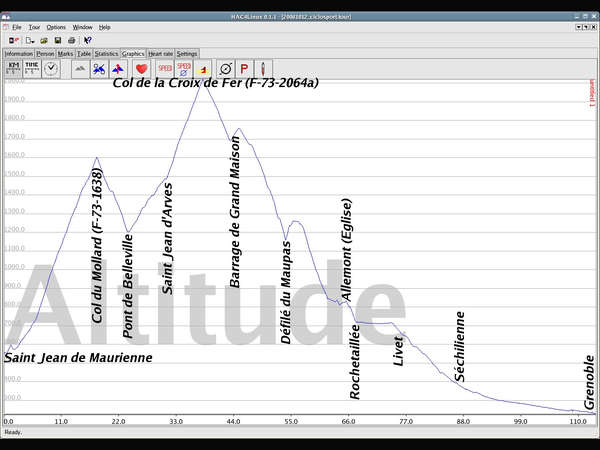This screenshot has height=450, width=600.
Task: Open the Options menu
Action: pyautogui.click(x=56, y=27)
